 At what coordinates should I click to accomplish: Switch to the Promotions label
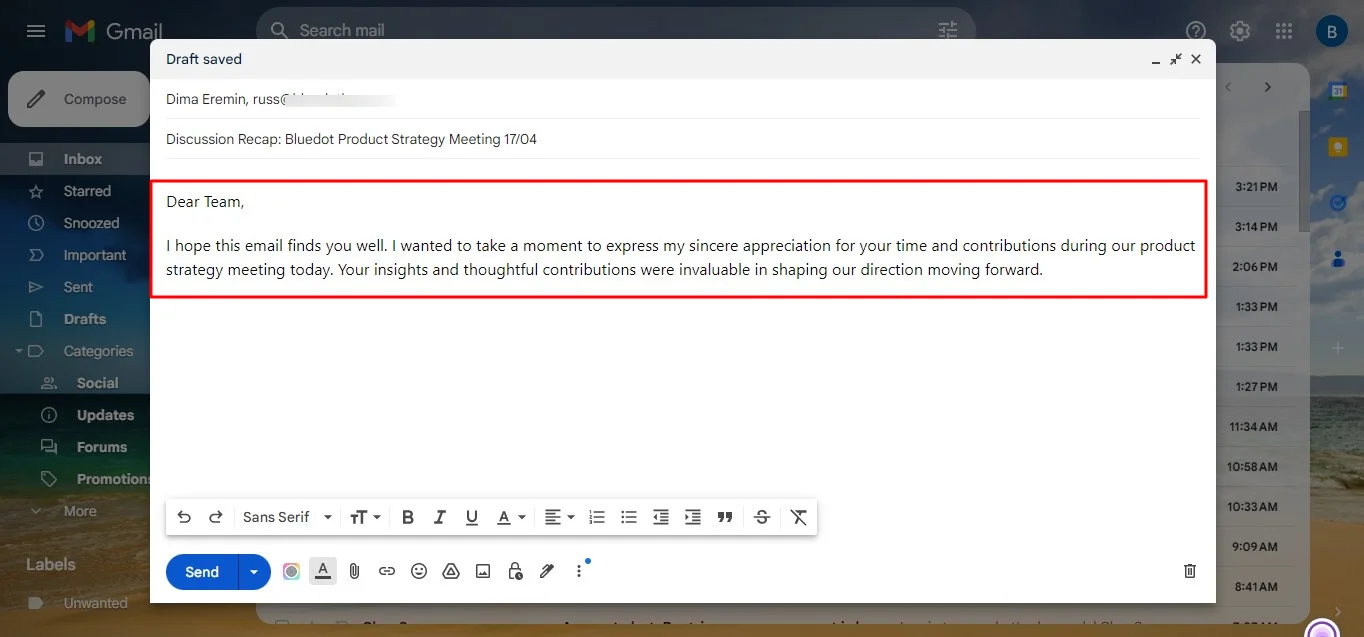point(110,478)
